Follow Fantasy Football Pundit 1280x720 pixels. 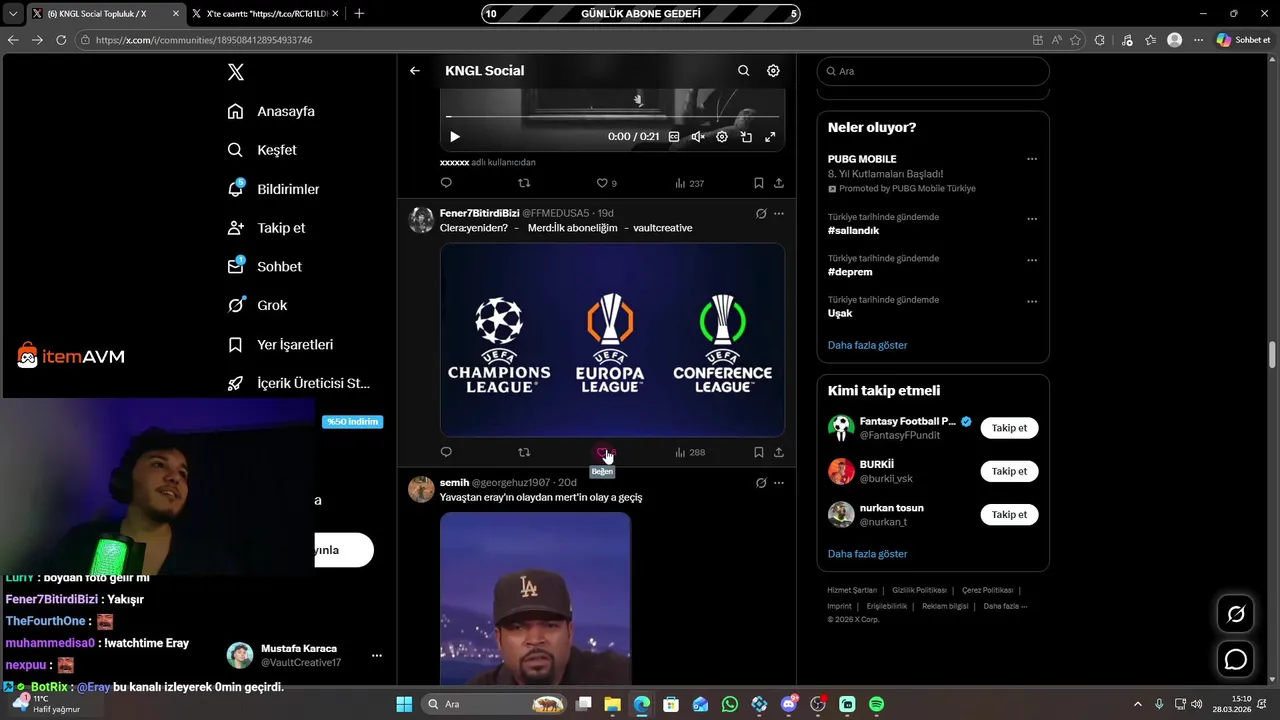click(x=1009, y=428)
